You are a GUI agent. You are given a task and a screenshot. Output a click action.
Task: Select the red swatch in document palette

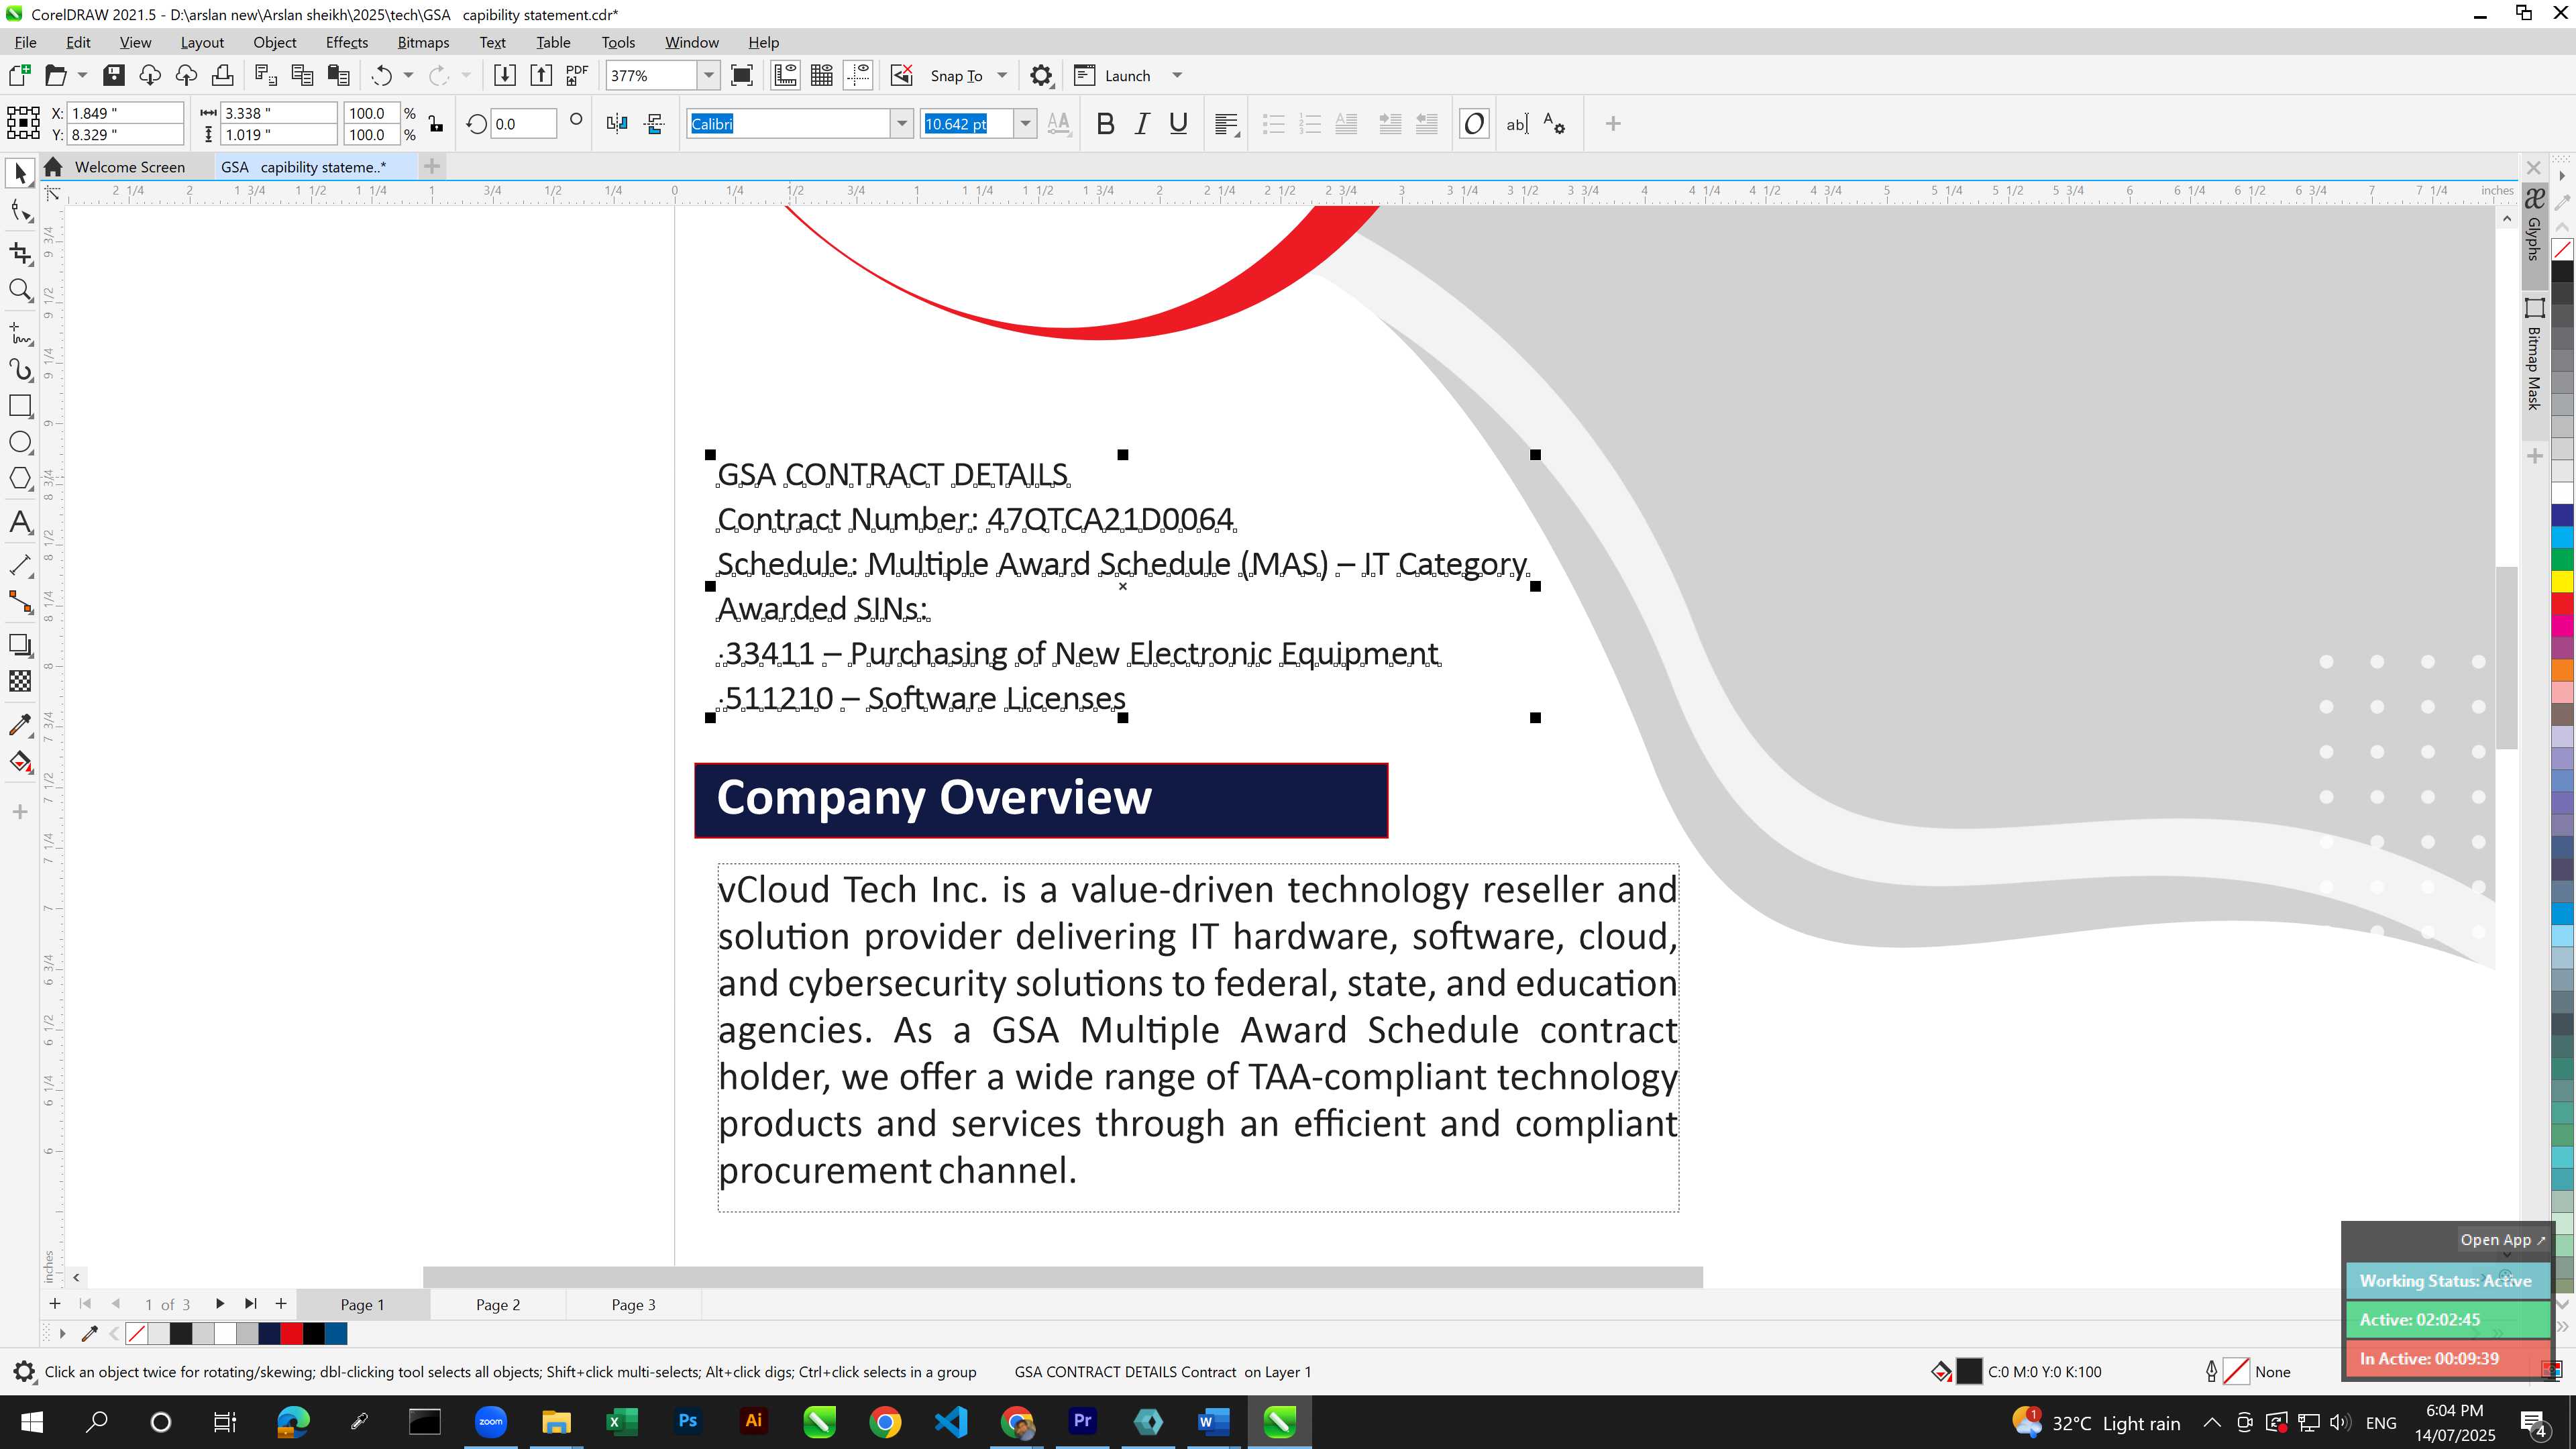tap(291, 1333)
